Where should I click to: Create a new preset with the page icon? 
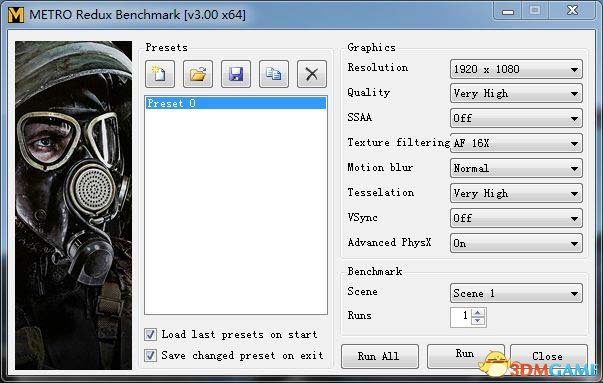pos(160,74)
